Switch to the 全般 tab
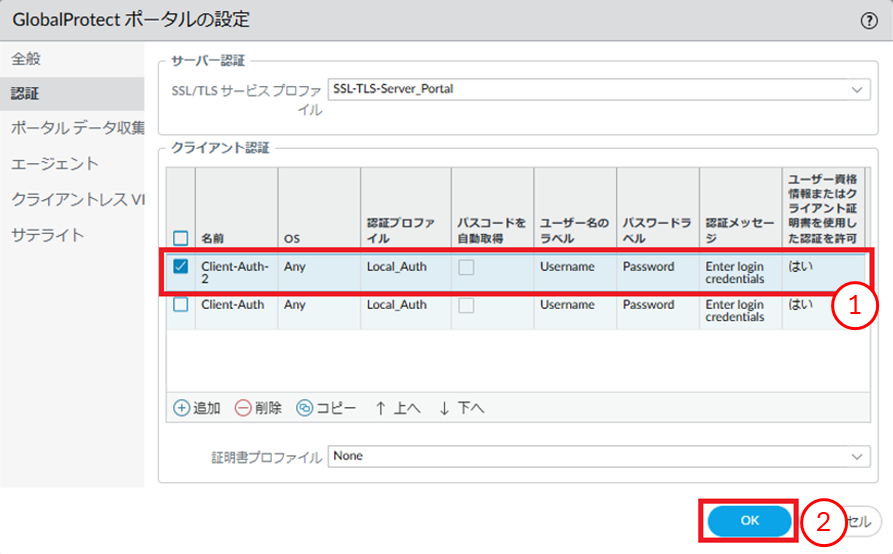893x554 pixels. [26, 58]
